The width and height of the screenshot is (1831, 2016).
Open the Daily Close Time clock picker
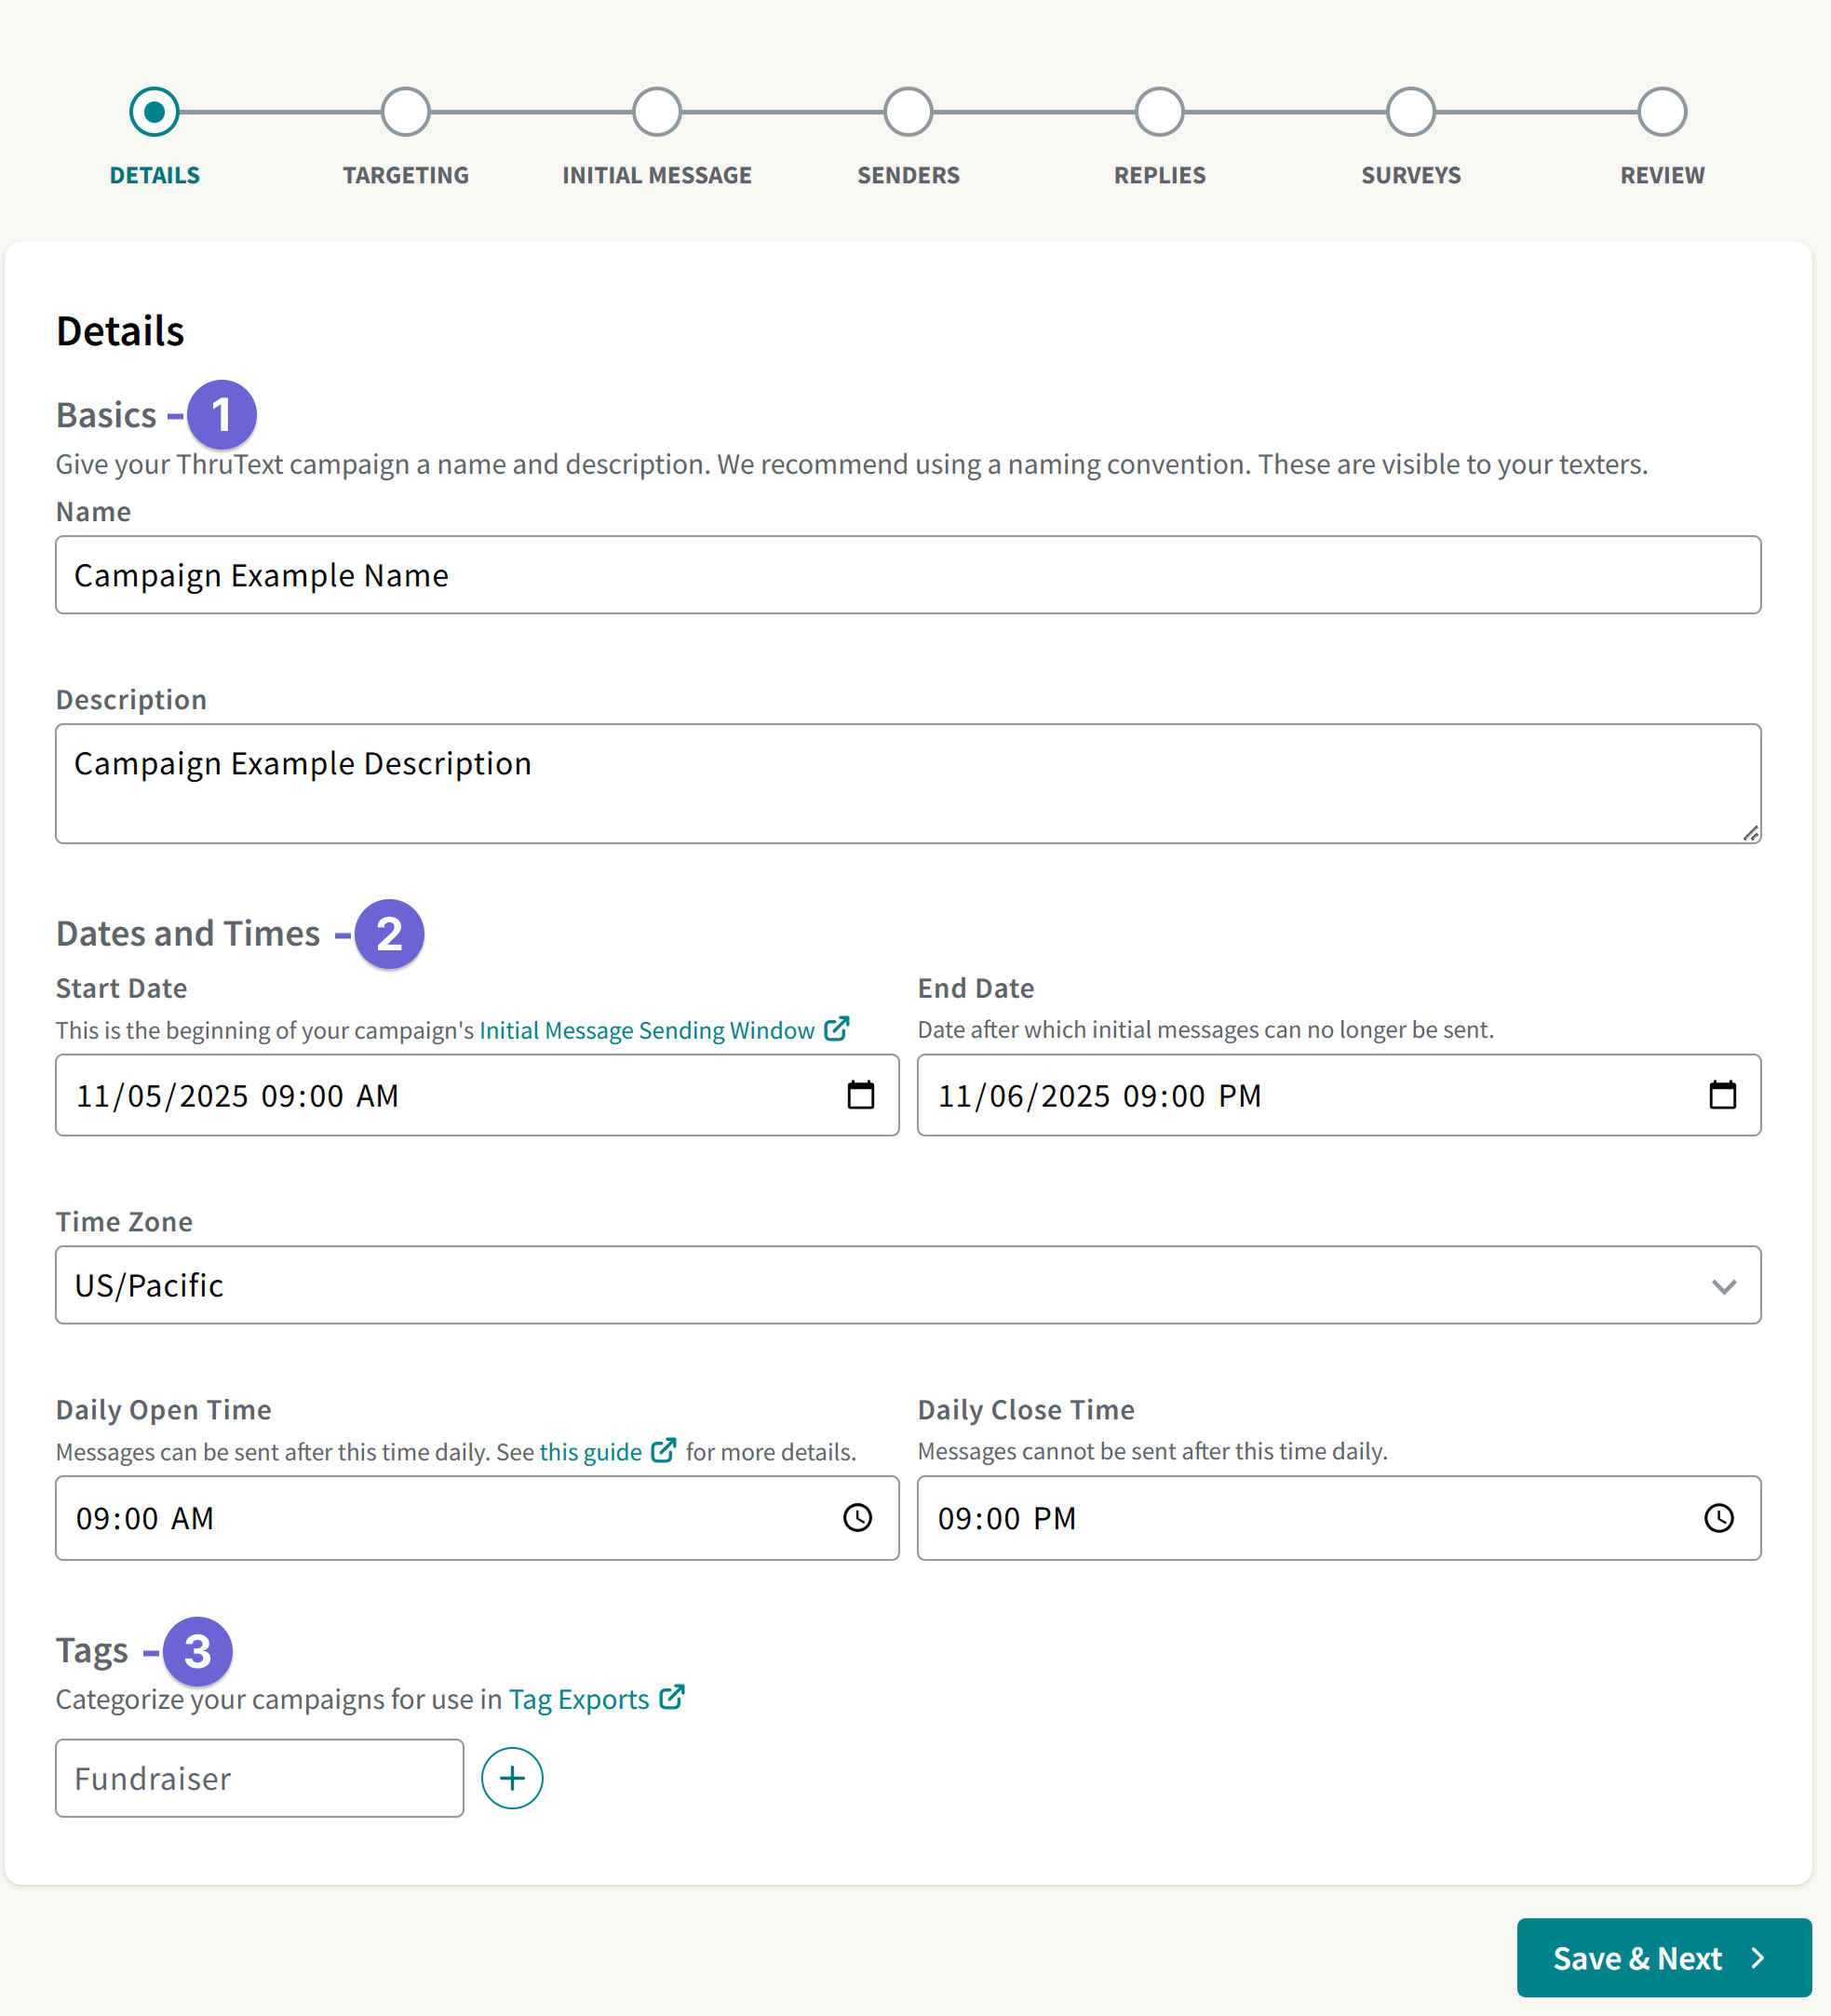pos(1719,1518)
